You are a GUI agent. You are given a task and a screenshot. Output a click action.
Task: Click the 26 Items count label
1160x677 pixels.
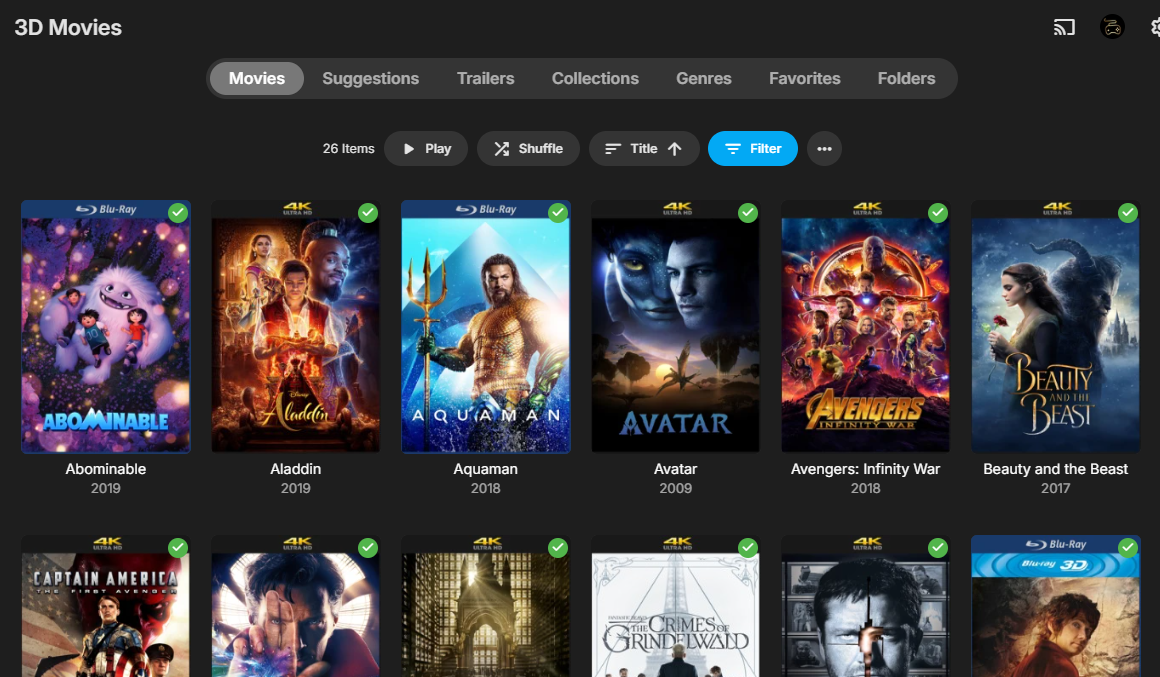[348, 149]
